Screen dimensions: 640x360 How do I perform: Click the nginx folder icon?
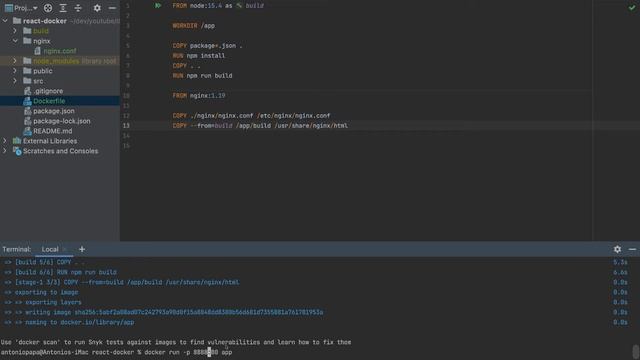click(27, 41)
